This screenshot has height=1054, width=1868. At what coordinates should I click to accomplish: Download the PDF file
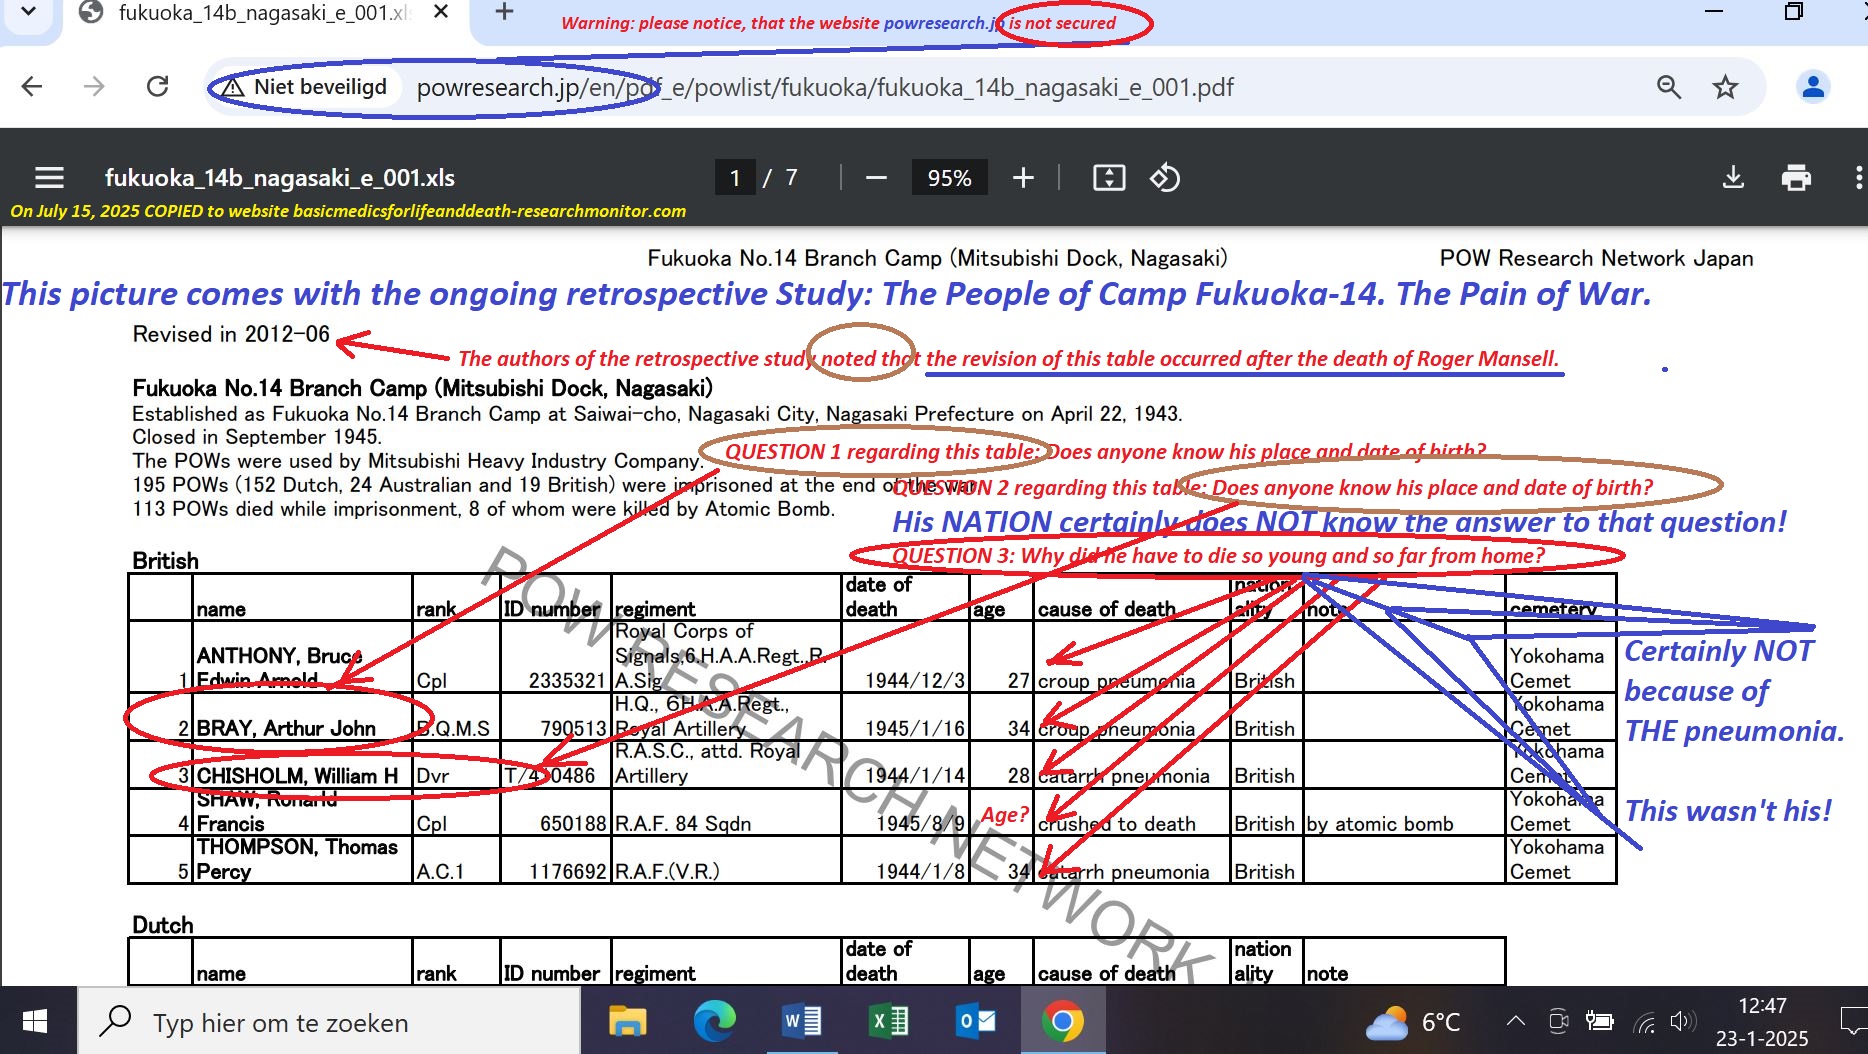(1733, 178)
